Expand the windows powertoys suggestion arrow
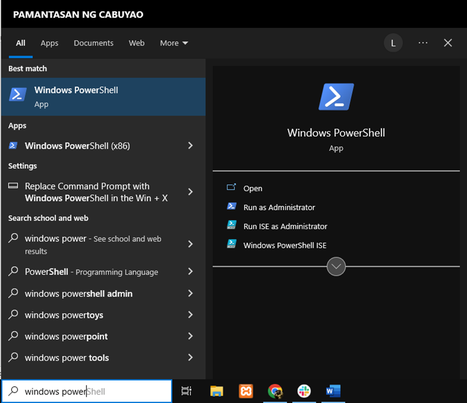Screen dimensions: 467x403 point(190,315)
